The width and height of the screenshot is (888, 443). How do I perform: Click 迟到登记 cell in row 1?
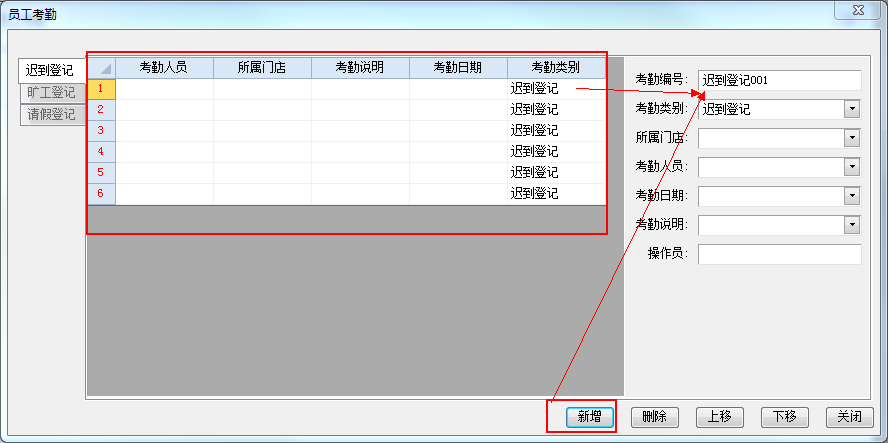pos(556,89)
